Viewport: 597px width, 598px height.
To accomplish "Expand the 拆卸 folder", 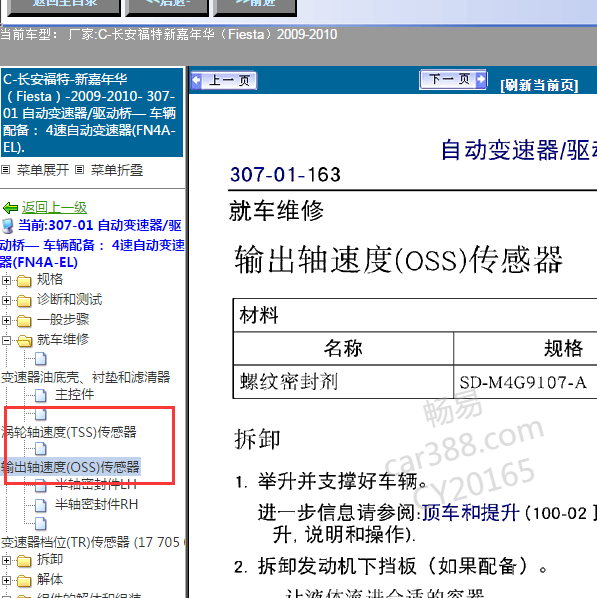I will [6, 560].
